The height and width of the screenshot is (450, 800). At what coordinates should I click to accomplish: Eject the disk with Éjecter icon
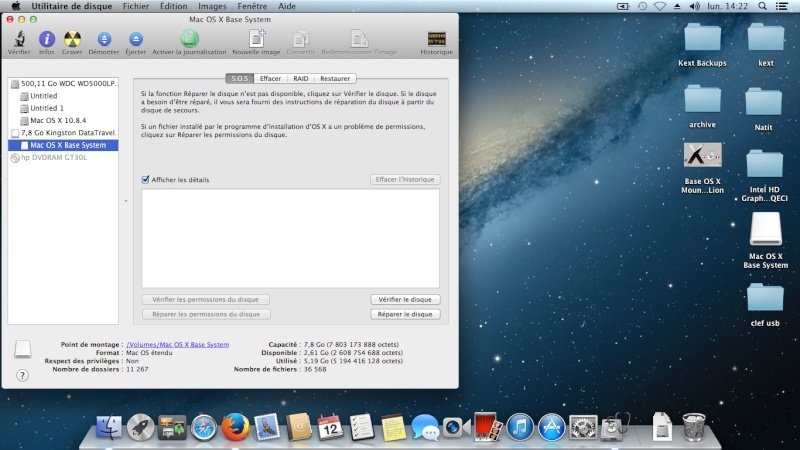pos(136,39)
